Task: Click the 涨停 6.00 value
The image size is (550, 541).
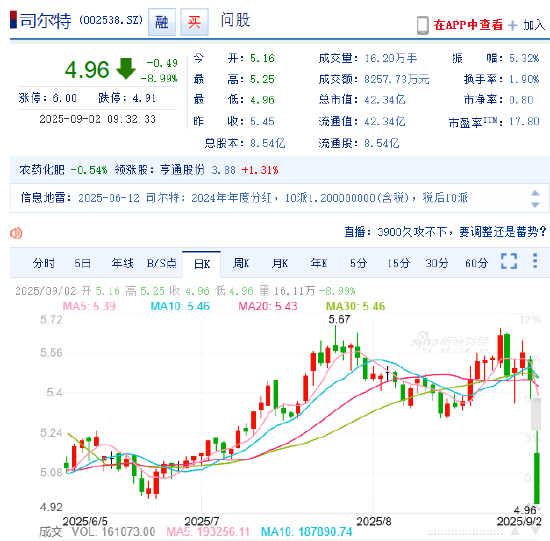Action: pyautogui.click(x=65, y=98)
